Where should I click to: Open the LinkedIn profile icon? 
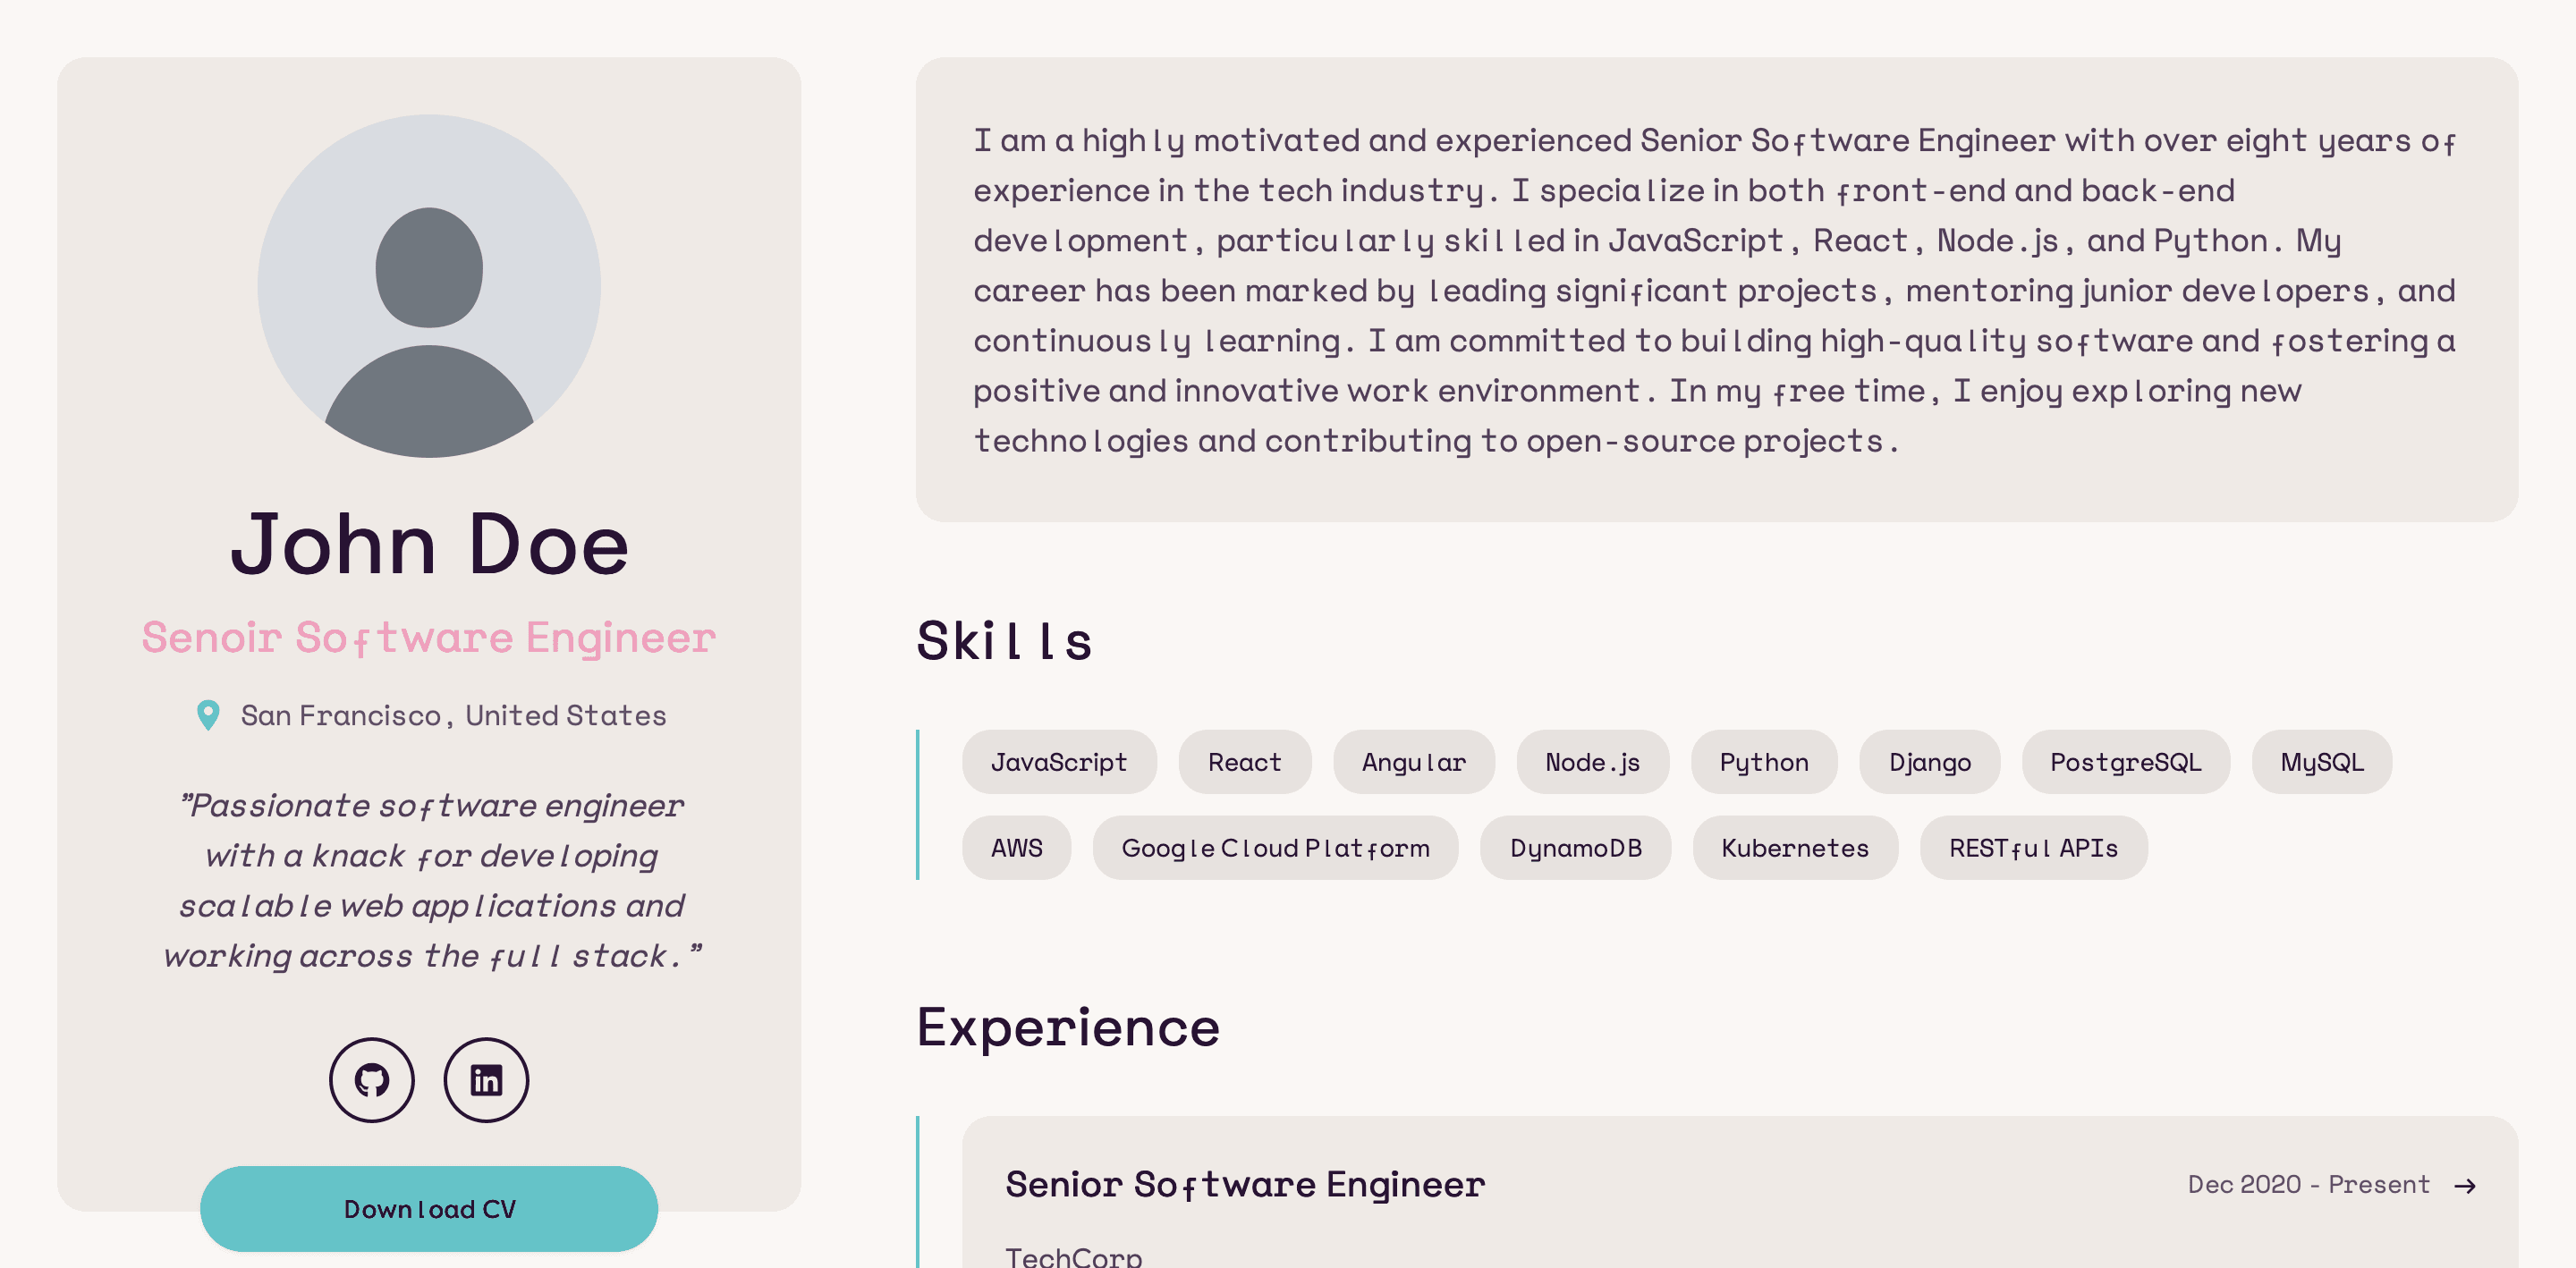tap(486, 1080)
